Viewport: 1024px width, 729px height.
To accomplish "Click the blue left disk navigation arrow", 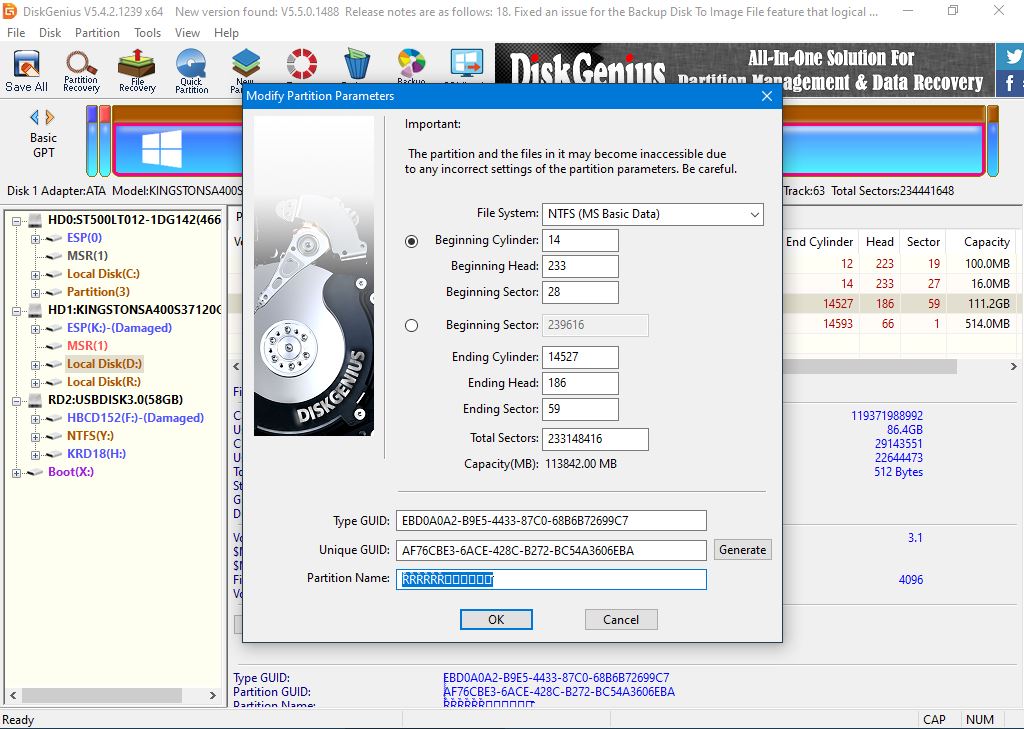I will click(x=35, y=117).
